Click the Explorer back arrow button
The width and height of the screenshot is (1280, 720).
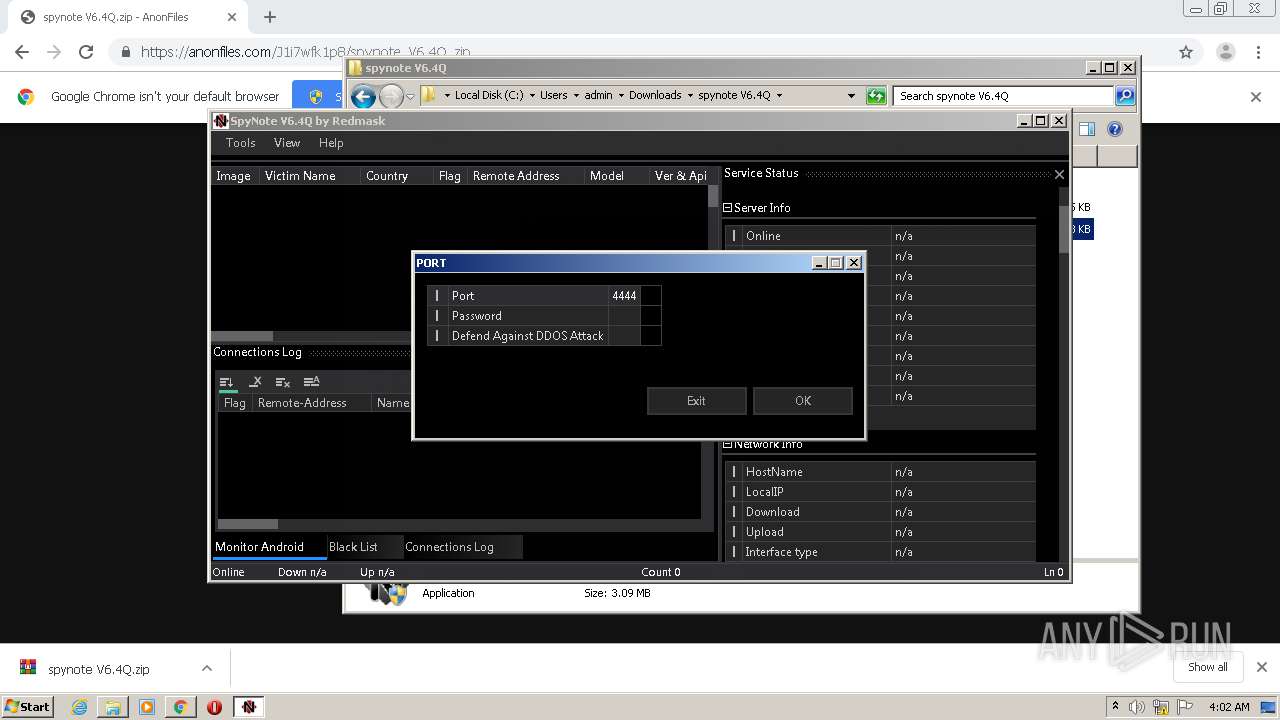click(363, 96)
